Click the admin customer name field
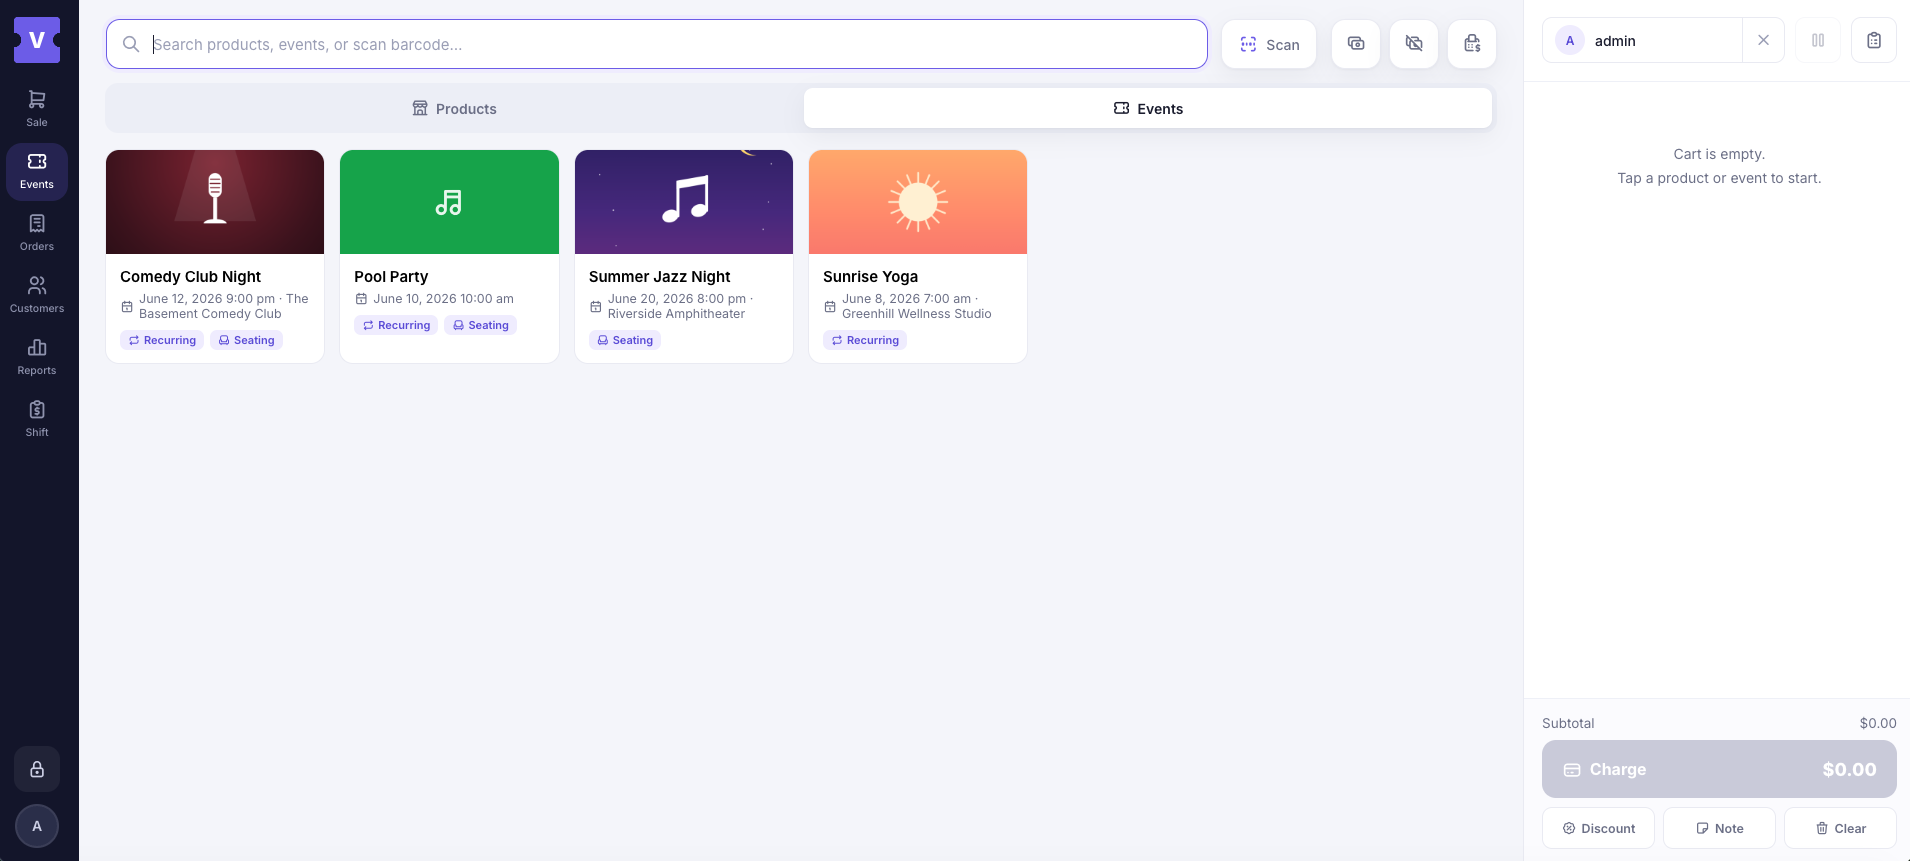Viewport: 1910px width, 861px height. click(x=1642, y=40)
